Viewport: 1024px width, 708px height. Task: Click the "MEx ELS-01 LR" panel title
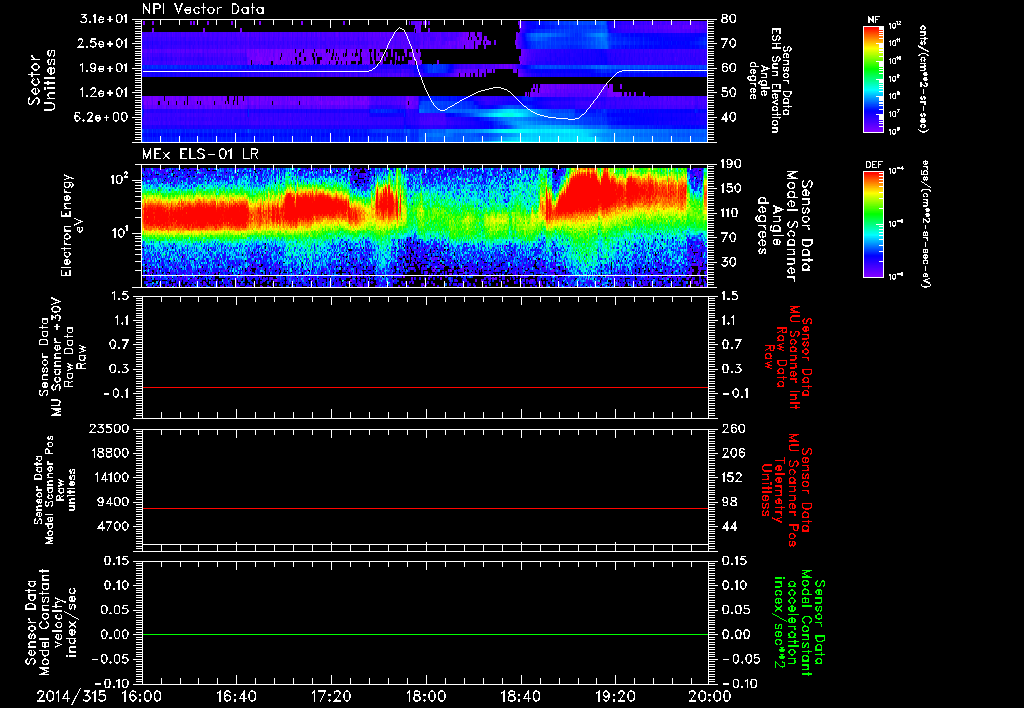202,154
